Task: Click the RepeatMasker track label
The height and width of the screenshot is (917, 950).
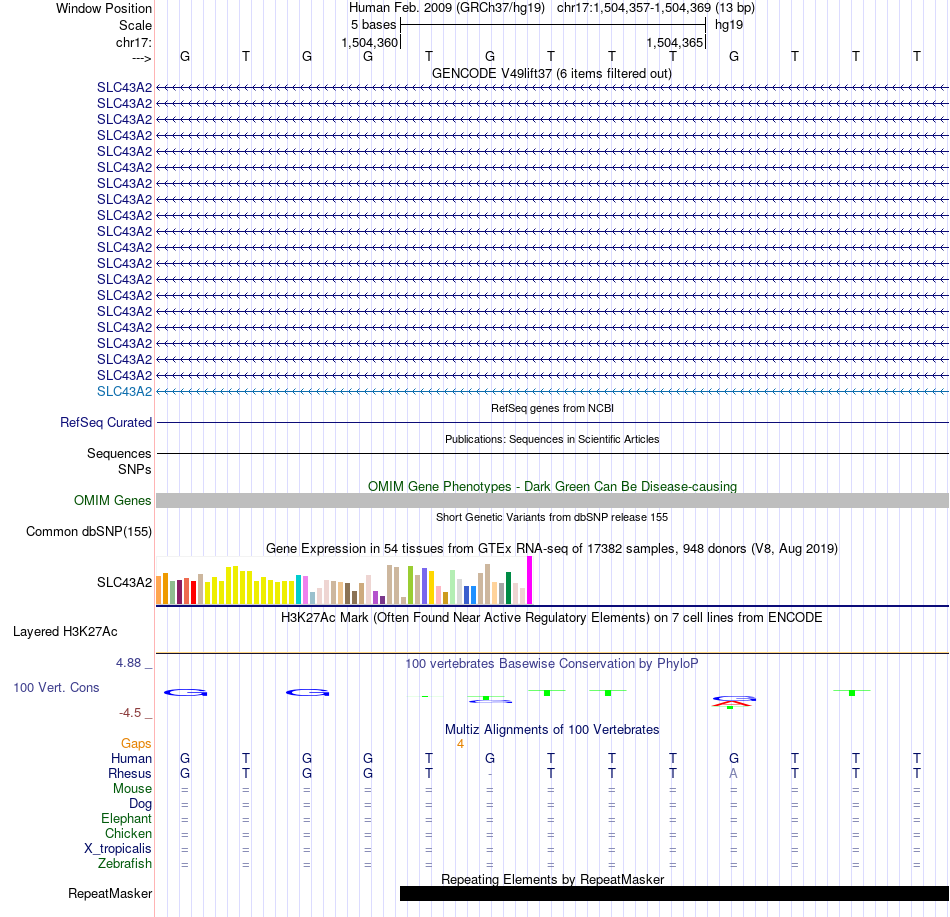Action: pos(110,893)
